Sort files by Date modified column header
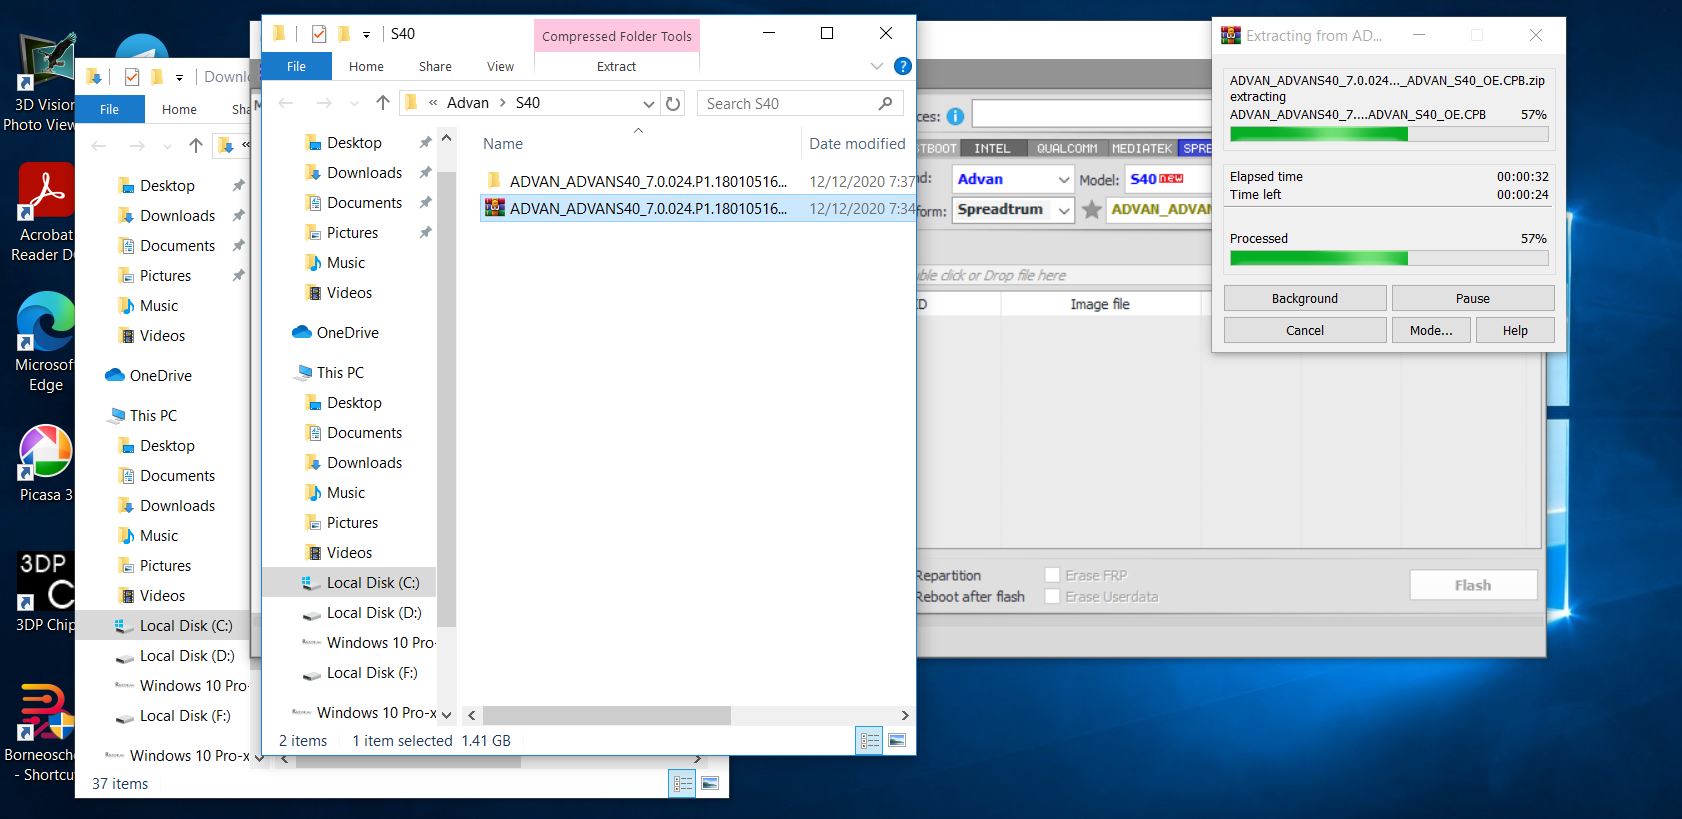This screenshot has width=1682, height=819. 857,144
